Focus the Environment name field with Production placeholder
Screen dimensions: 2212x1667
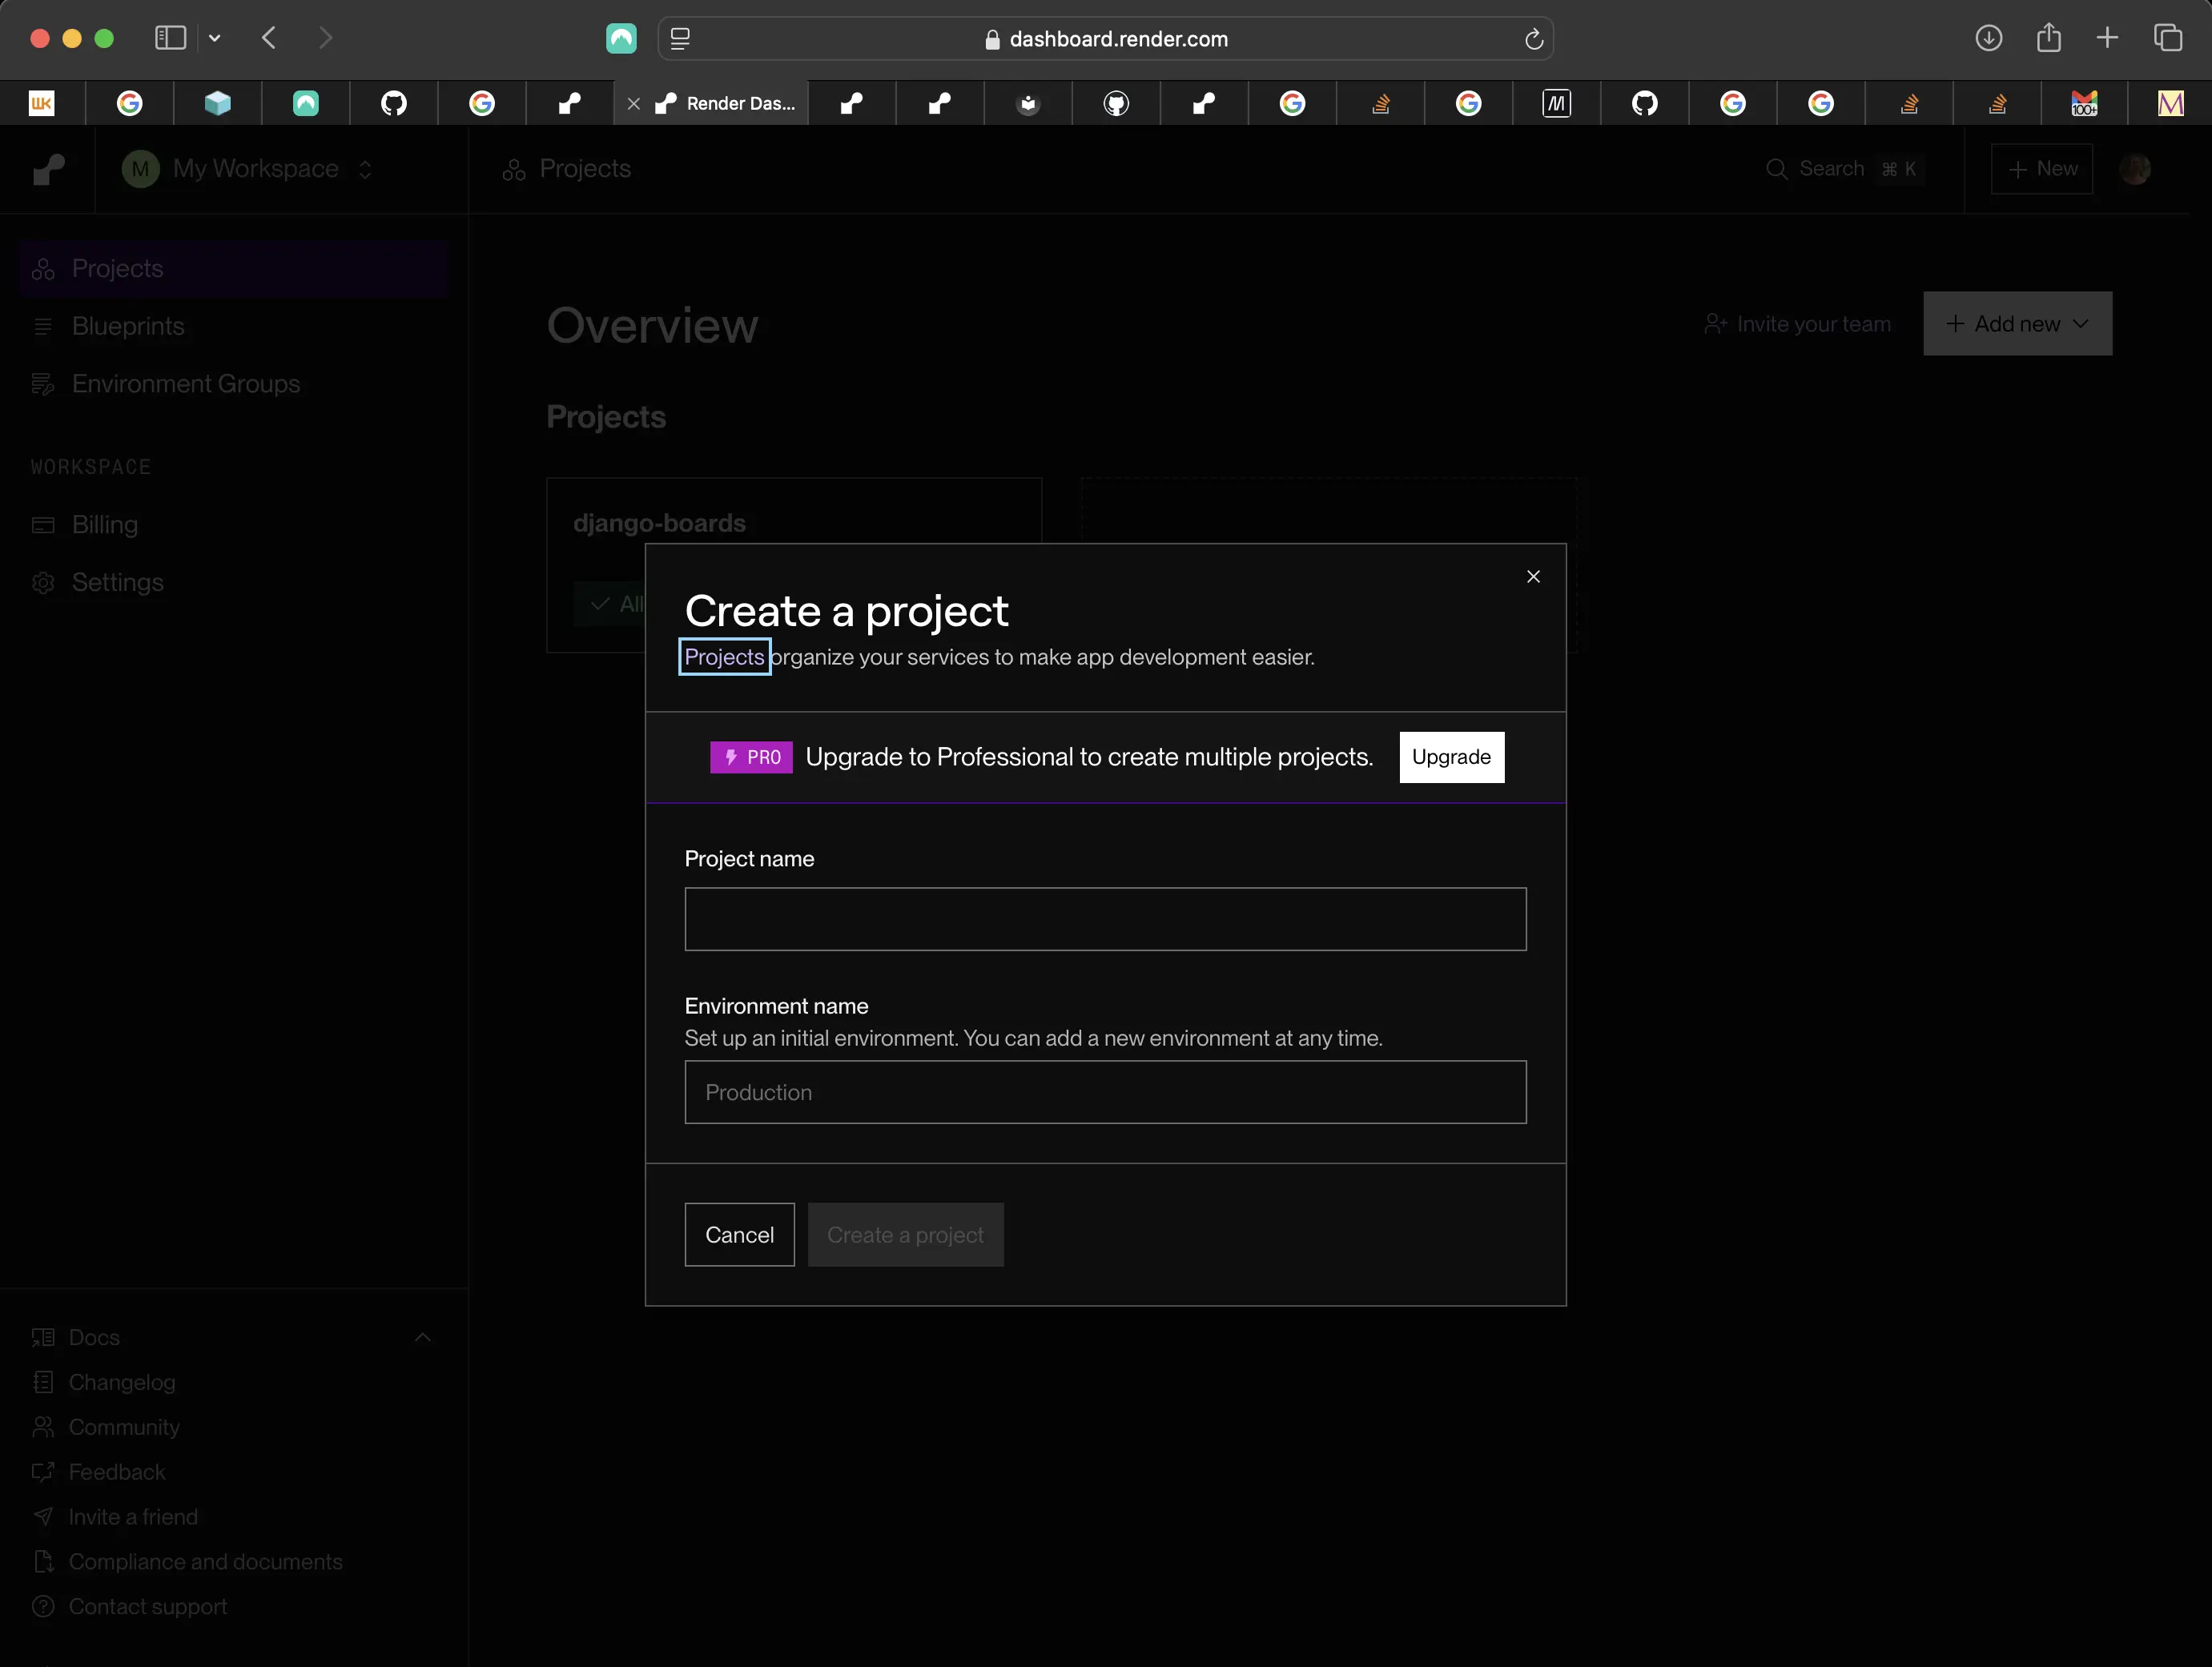click(1105, 1092)
